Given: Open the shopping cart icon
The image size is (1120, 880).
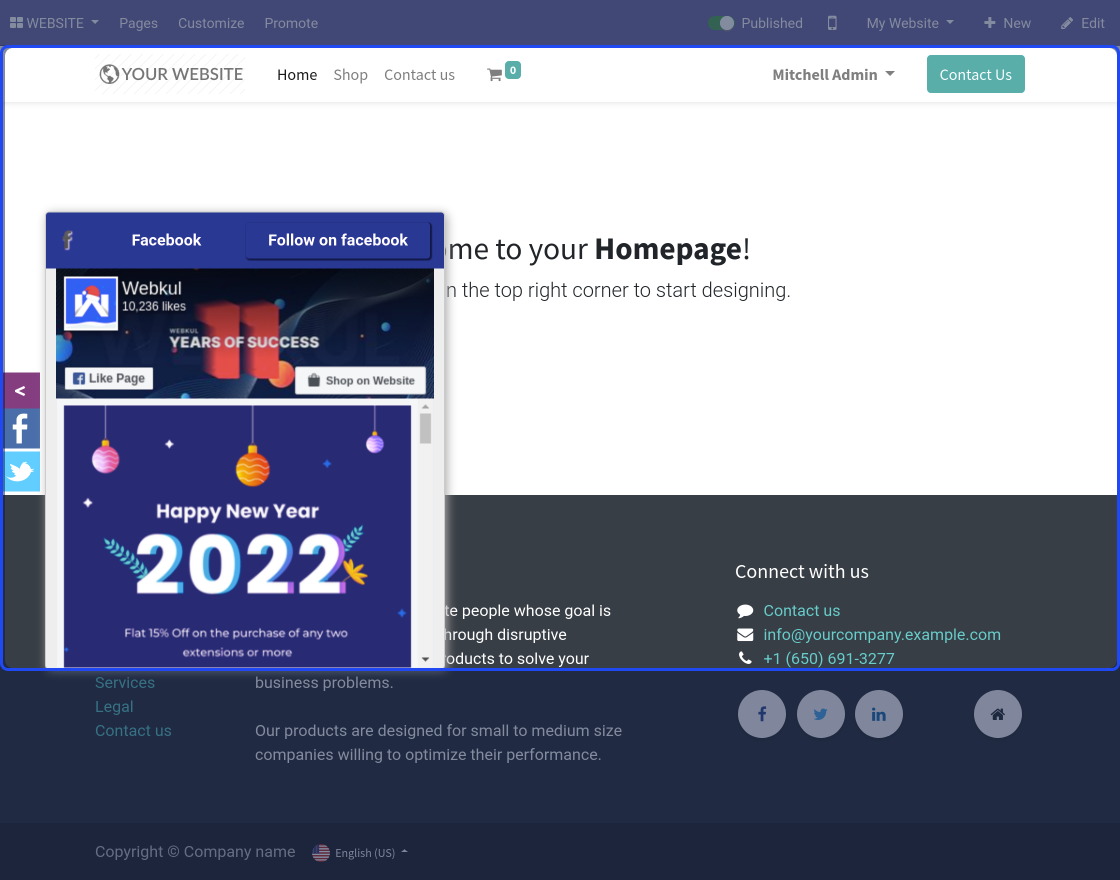Looking at the screenshot, I should click(494, 75).
